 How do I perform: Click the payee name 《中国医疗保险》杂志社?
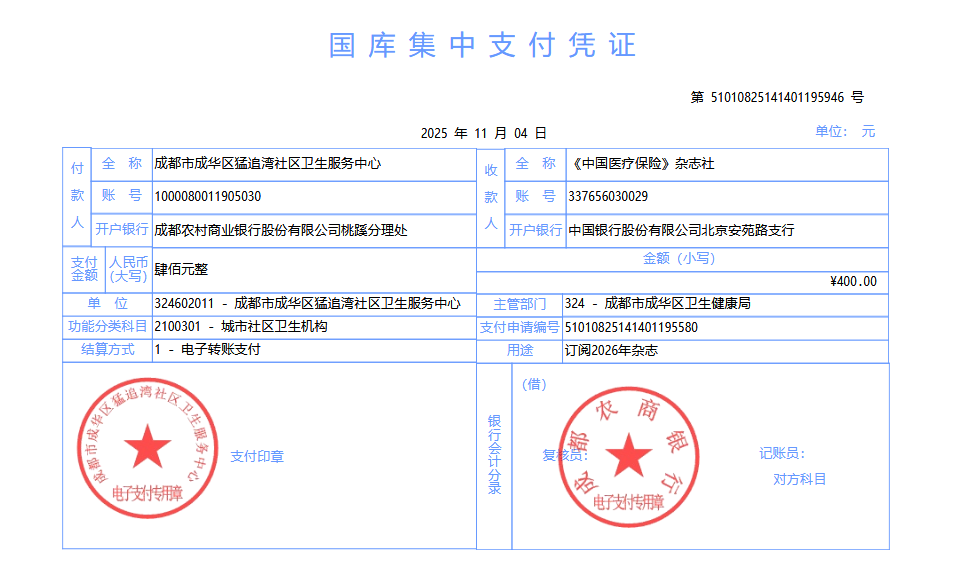coord(641,164)
